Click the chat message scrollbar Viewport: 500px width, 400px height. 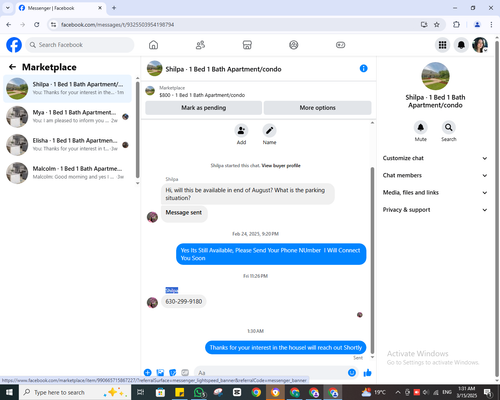click(x=372, y=260)
